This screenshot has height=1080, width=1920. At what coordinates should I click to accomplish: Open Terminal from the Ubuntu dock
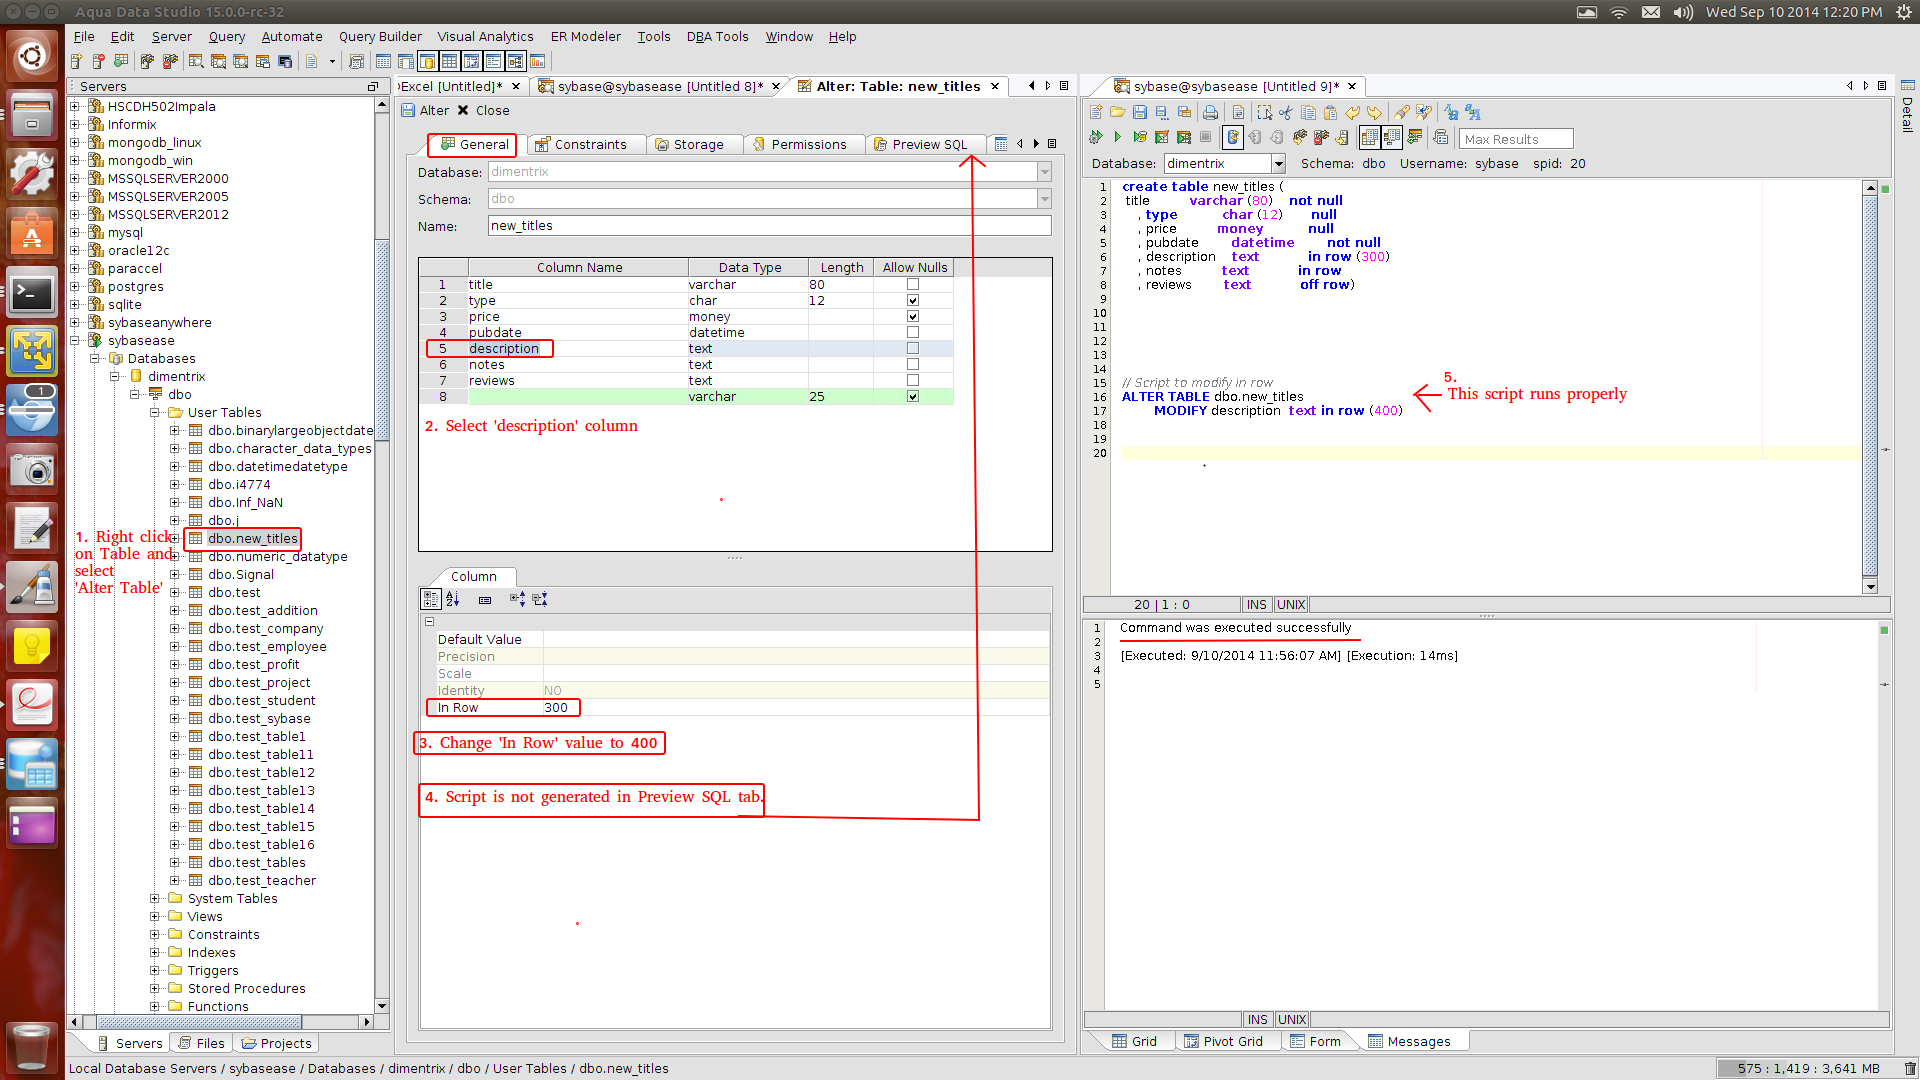pos(32,294)
